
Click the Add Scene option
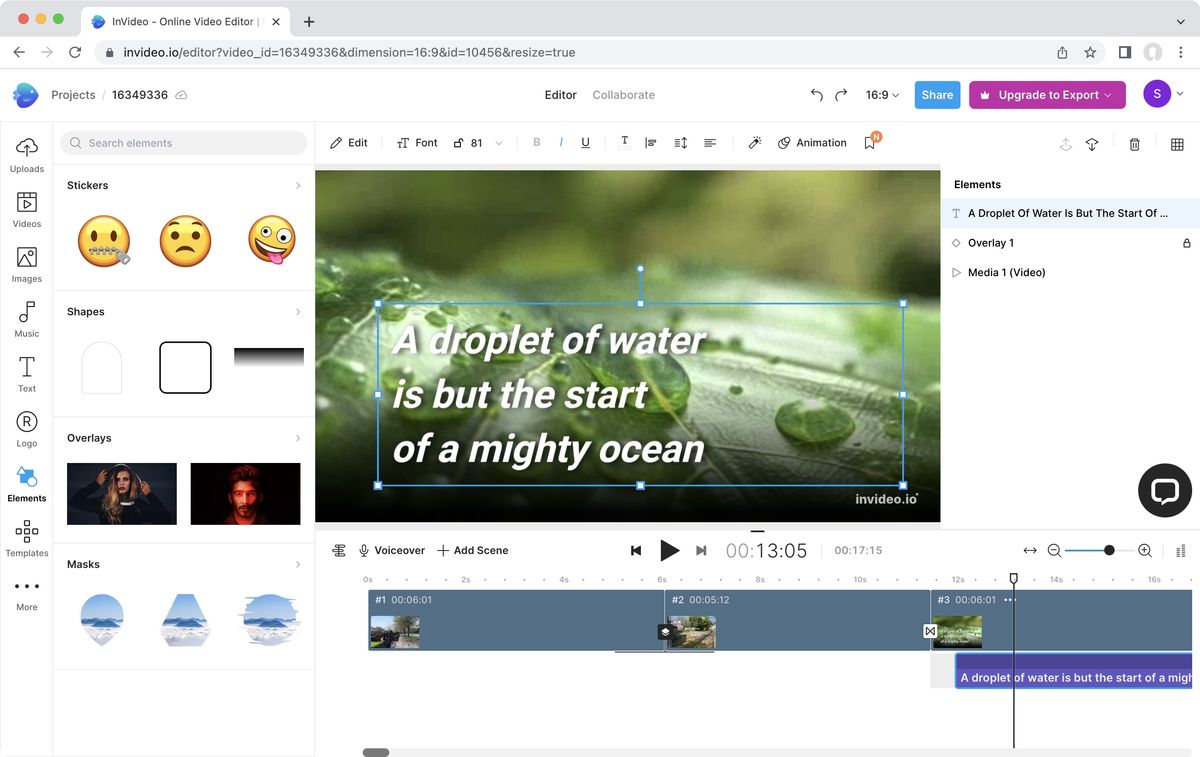coord(472,550)
